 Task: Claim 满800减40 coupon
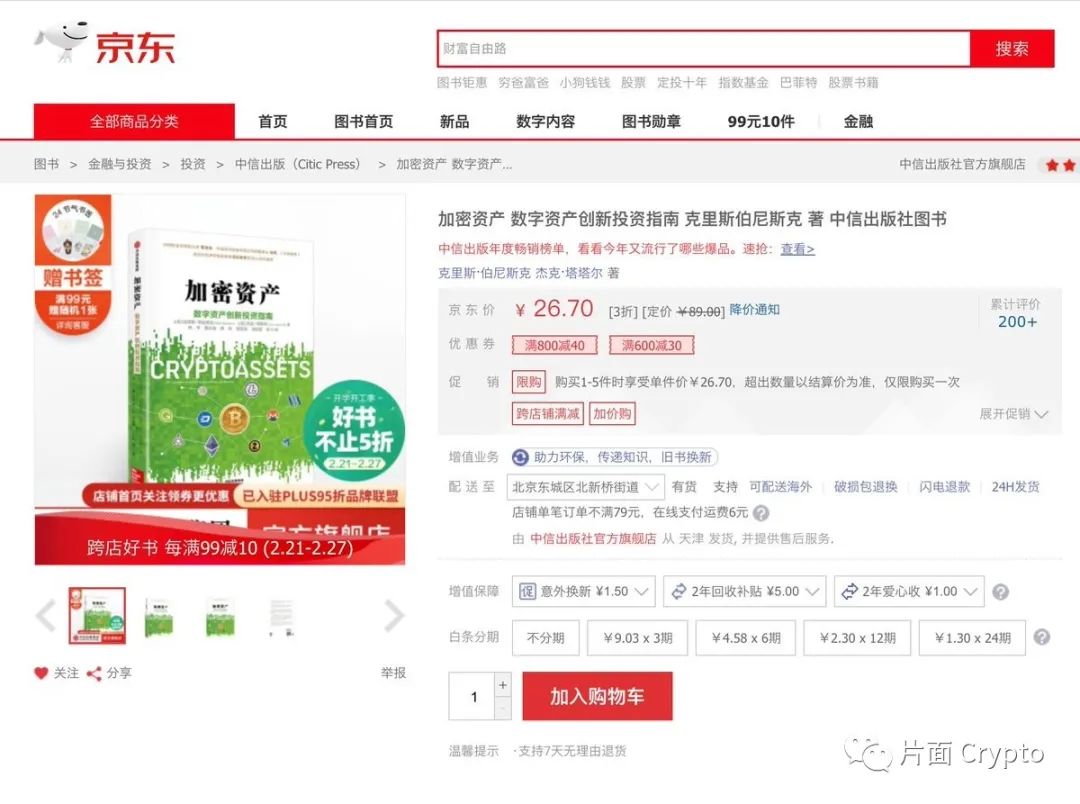coord(554,345)
